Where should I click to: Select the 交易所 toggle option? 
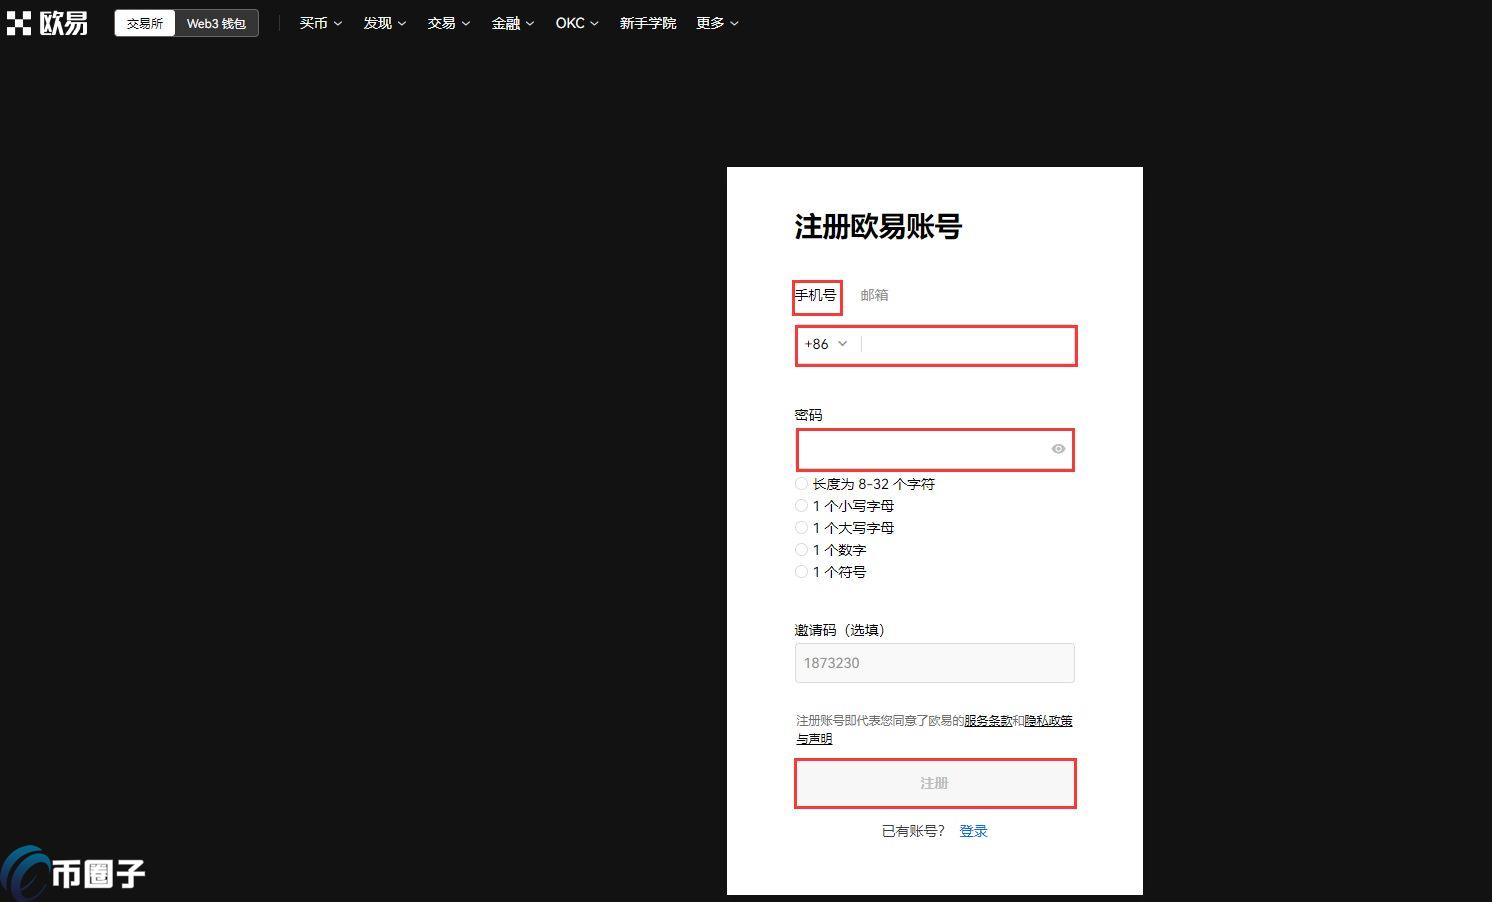tap(145, 23)
